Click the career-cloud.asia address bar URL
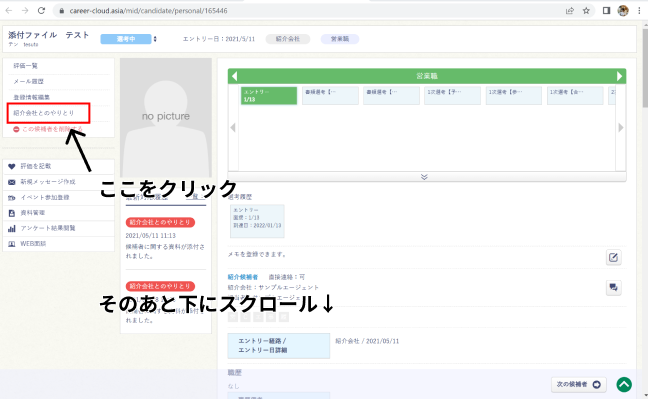The height and width of the screenshot is (399, 648). [x=148, y=11]
